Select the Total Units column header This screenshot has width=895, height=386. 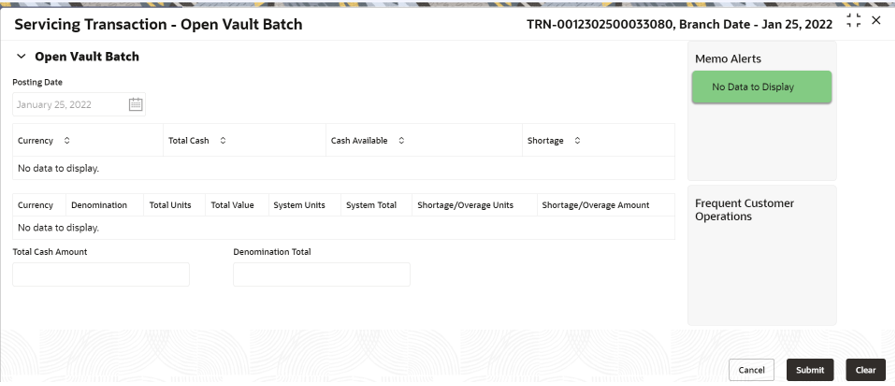170,205
